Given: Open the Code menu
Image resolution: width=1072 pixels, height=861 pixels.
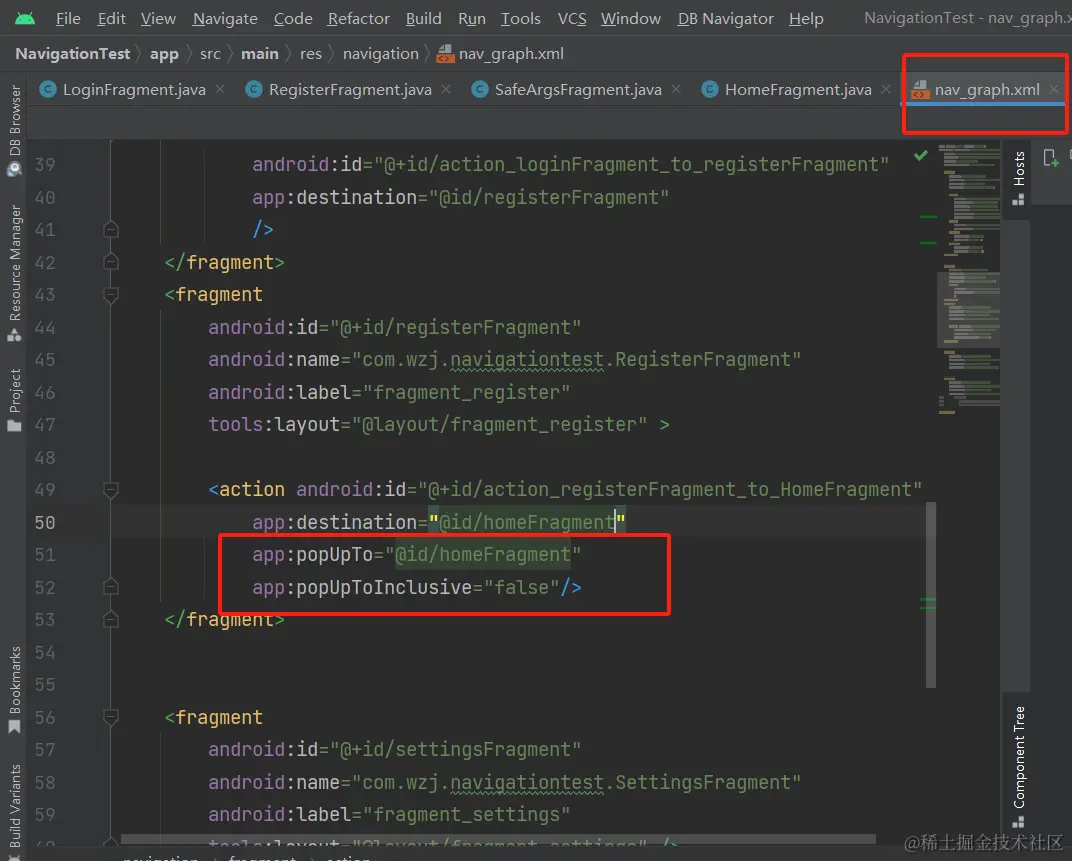Looking at the screenshot, I should click(293, 18).
